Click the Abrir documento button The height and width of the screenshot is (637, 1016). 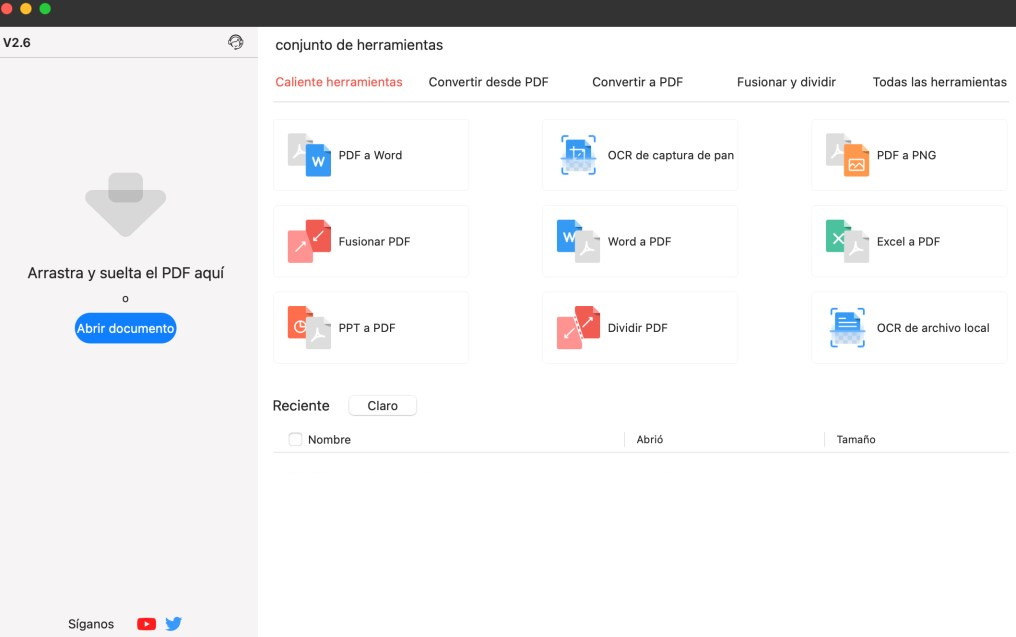(125, 328)
